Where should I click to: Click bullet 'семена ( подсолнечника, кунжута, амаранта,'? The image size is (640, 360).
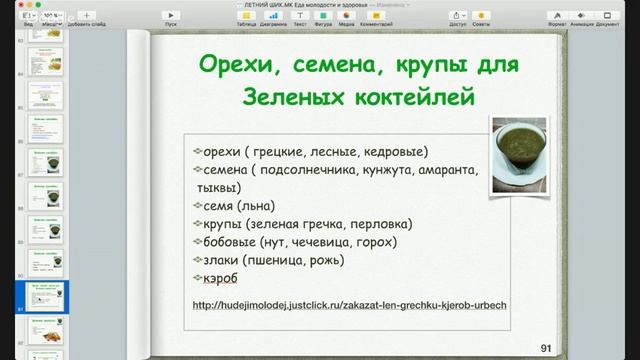click(x=341, y=169)
